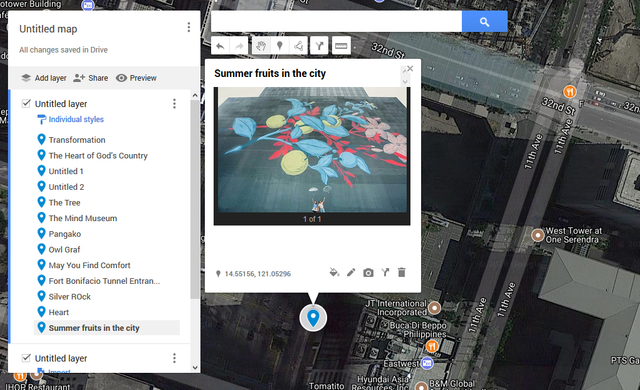This screenshot has width=640, height=390.
Task: Click the Preview button
Action: click(136, 78)
